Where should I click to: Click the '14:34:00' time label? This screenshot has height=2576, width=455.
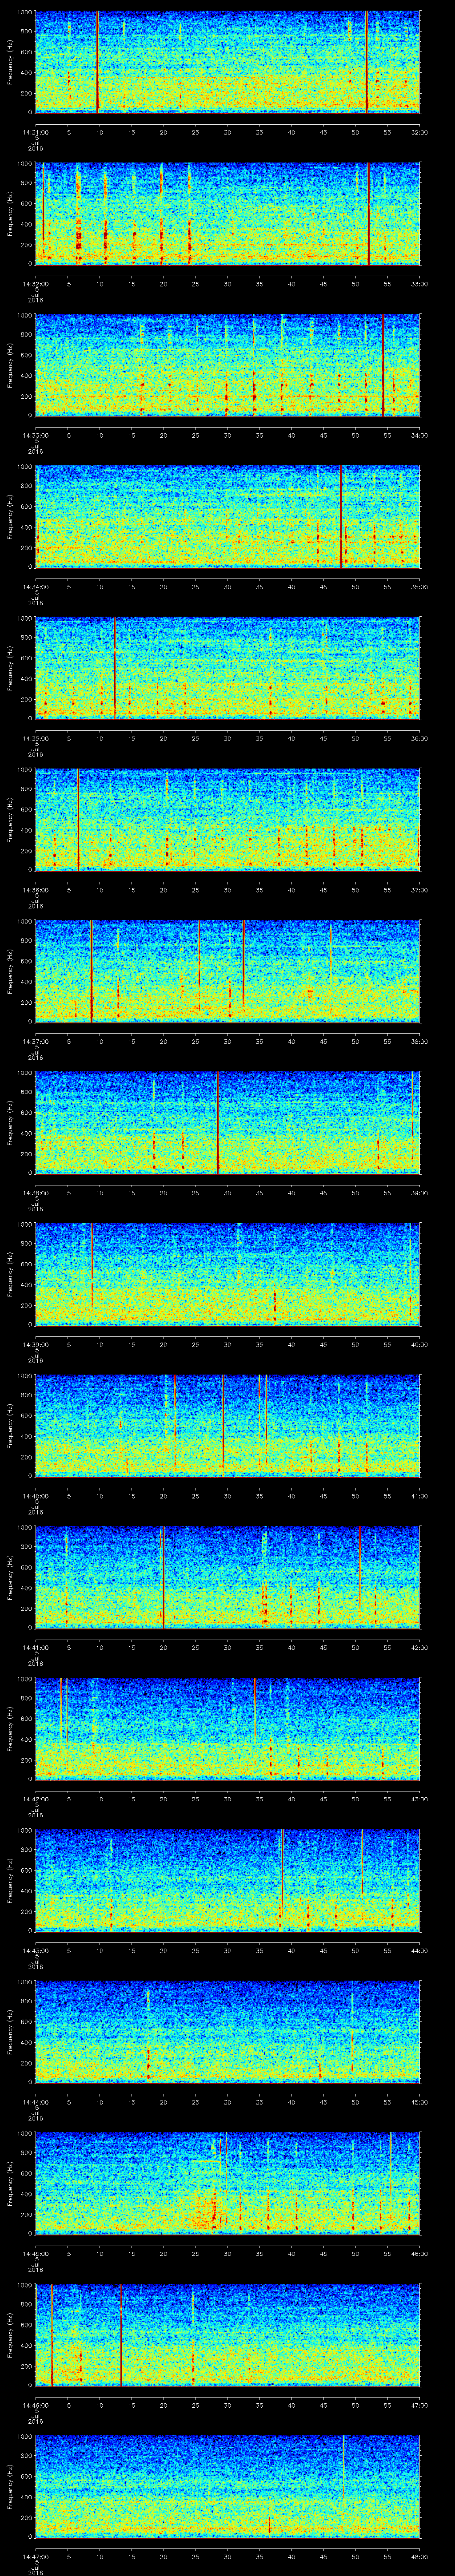(x=36, y=586)
